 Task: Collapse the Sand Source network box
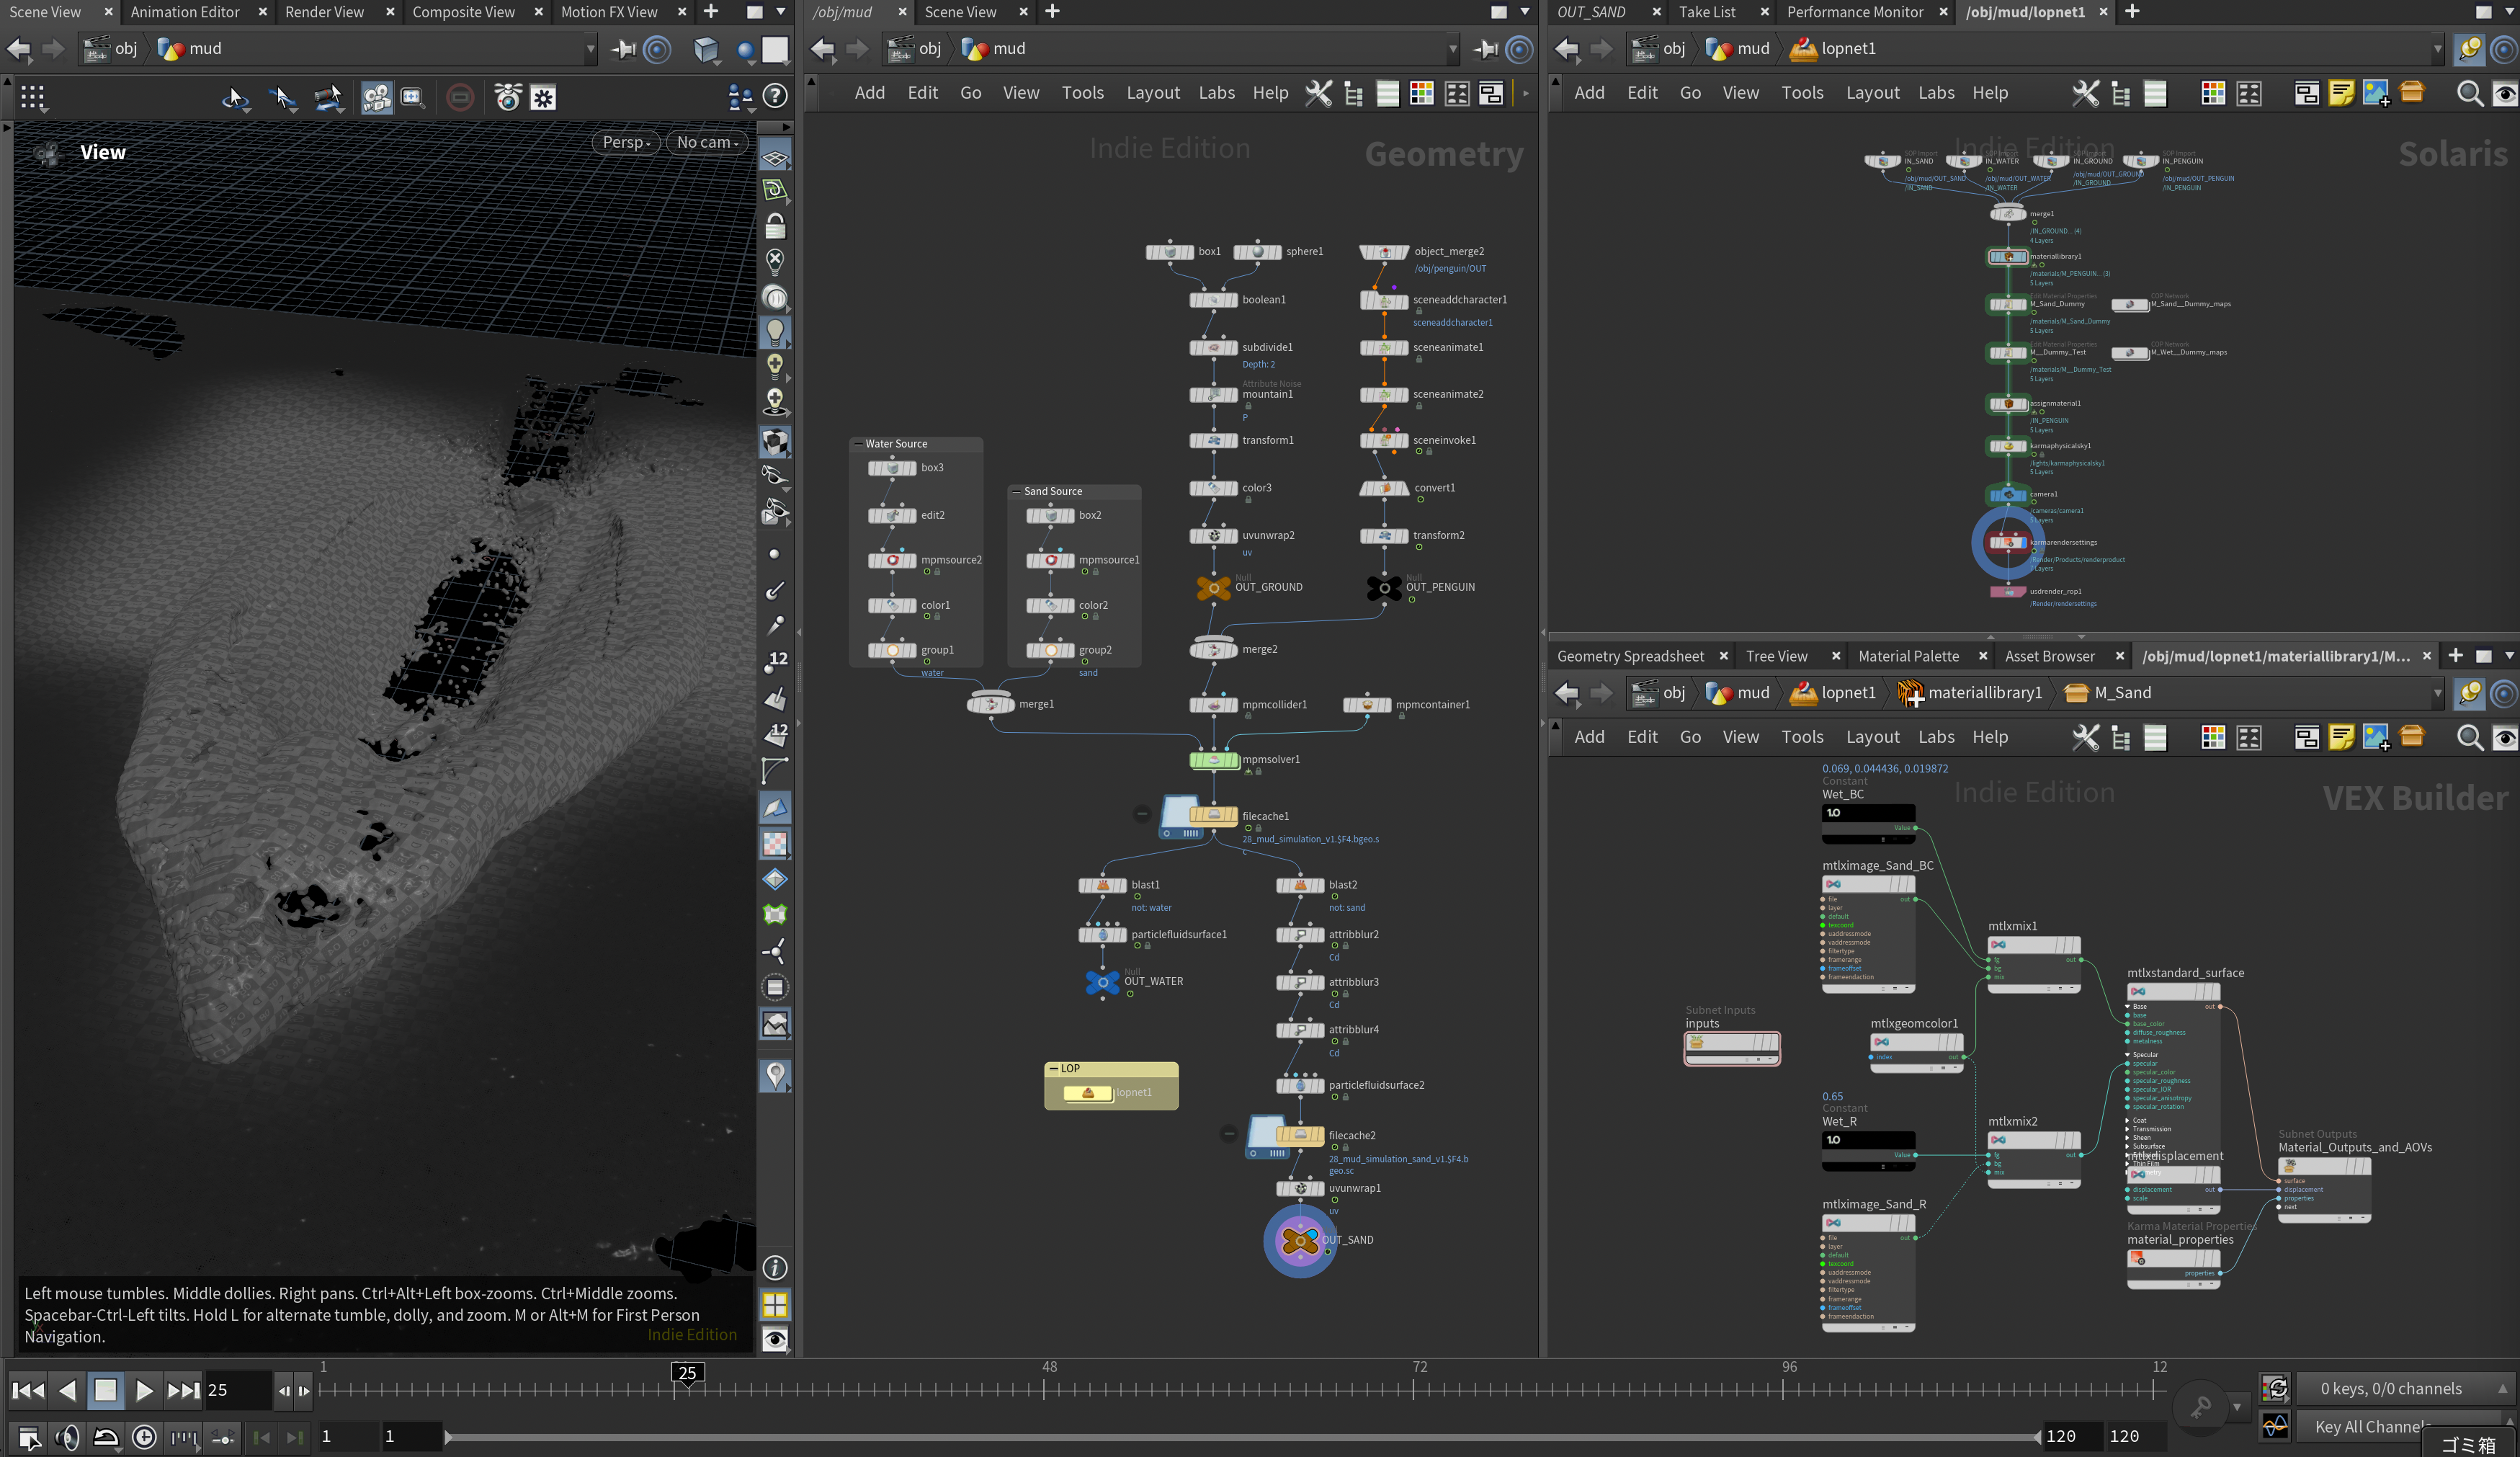[x=1016, y=491]
